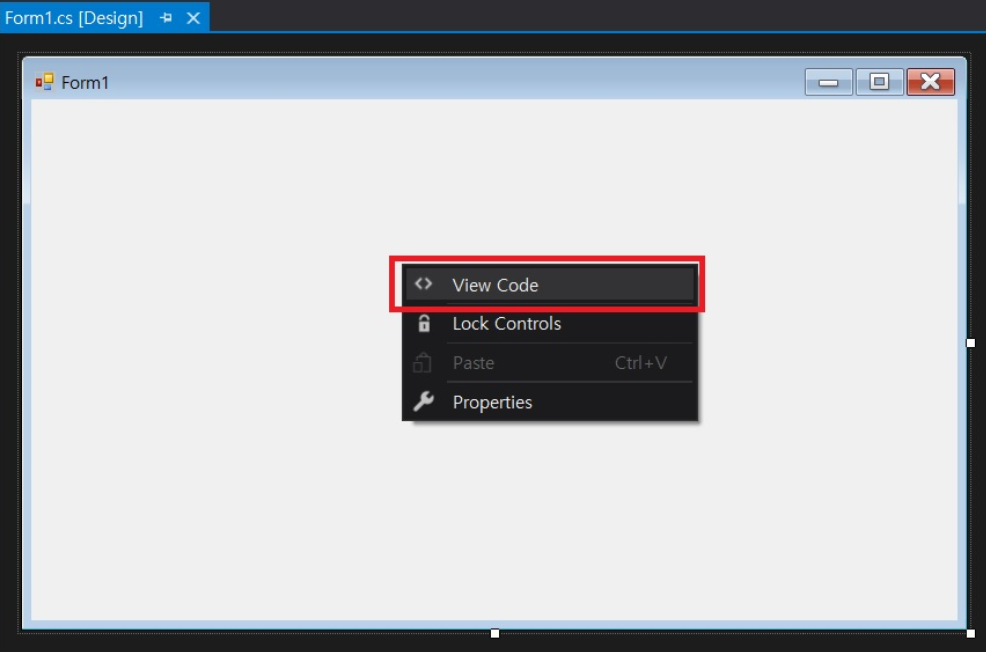Click the Ctrl+V shortcut label

pos(641,363)
